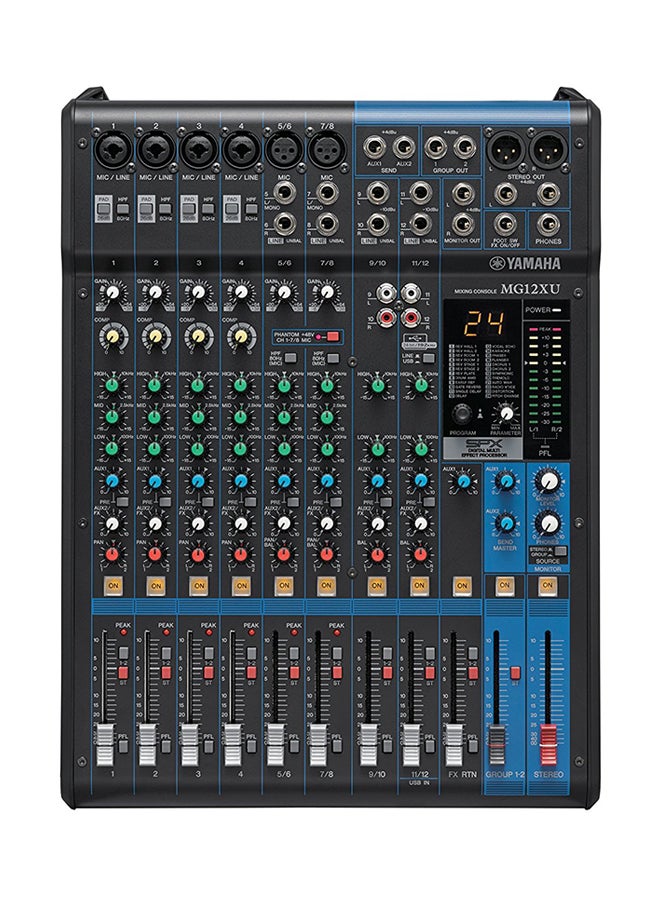Select the SPX PROGRAM selector knob

coord(462,413)
